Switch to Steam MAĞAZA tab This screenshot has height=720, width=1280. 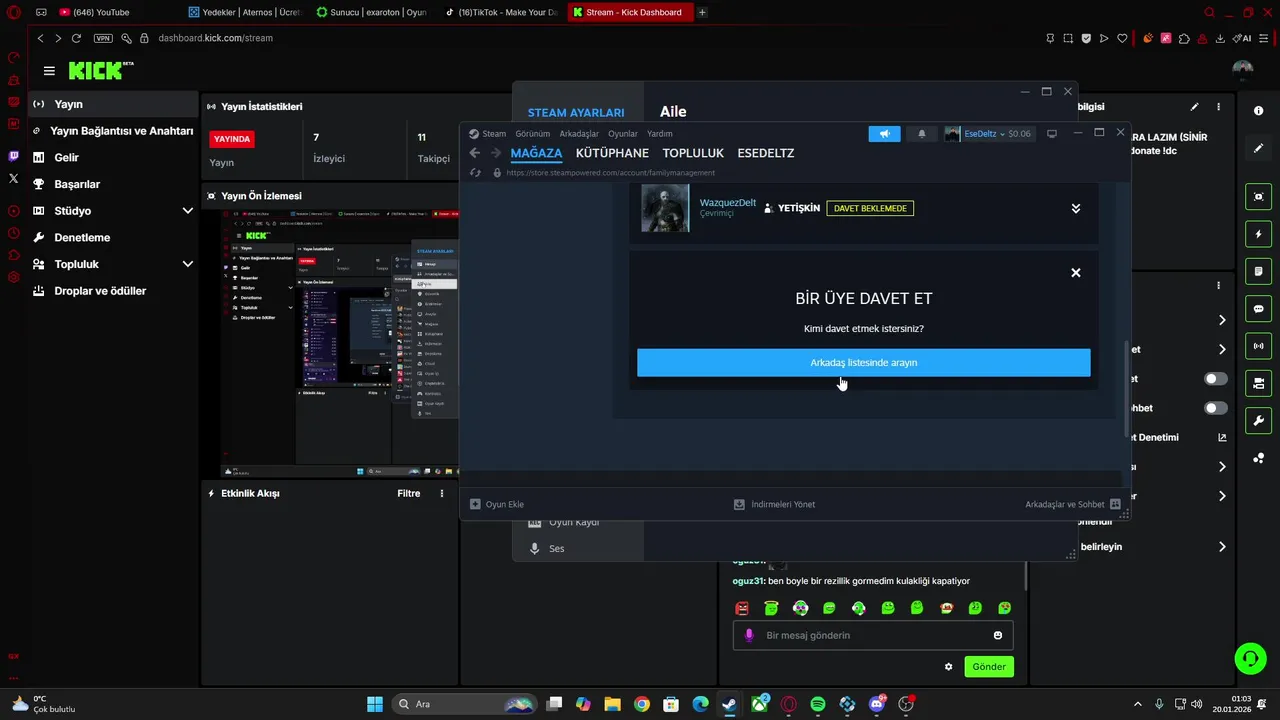tap(536, 153)
